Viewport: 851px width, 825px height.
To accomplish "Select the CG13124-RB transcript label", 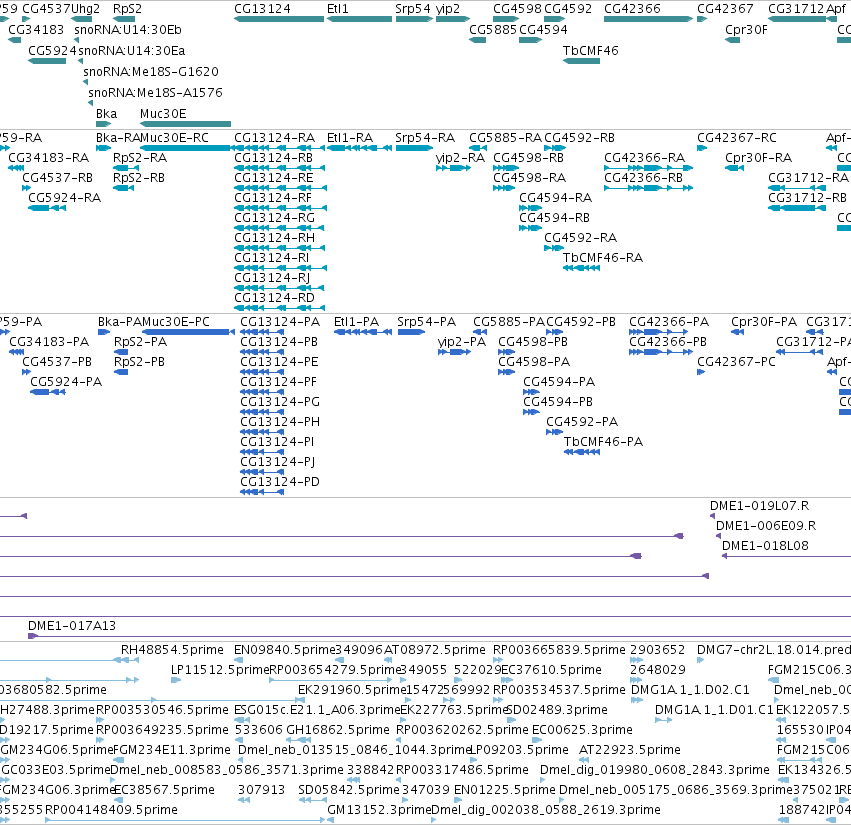I will click(x=274, y=158).
